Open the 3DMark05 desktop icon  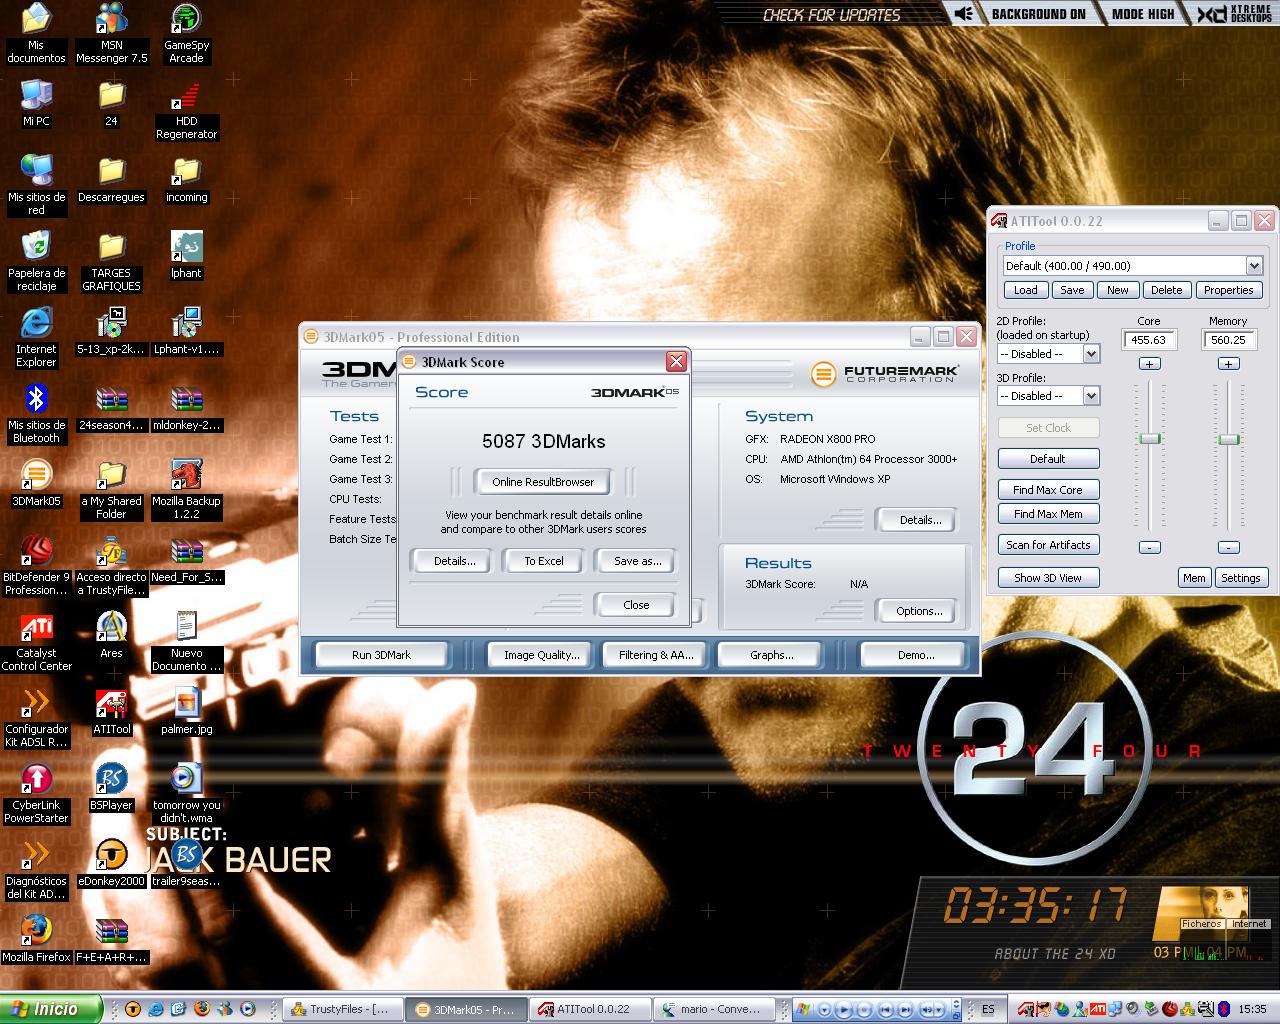36,476
